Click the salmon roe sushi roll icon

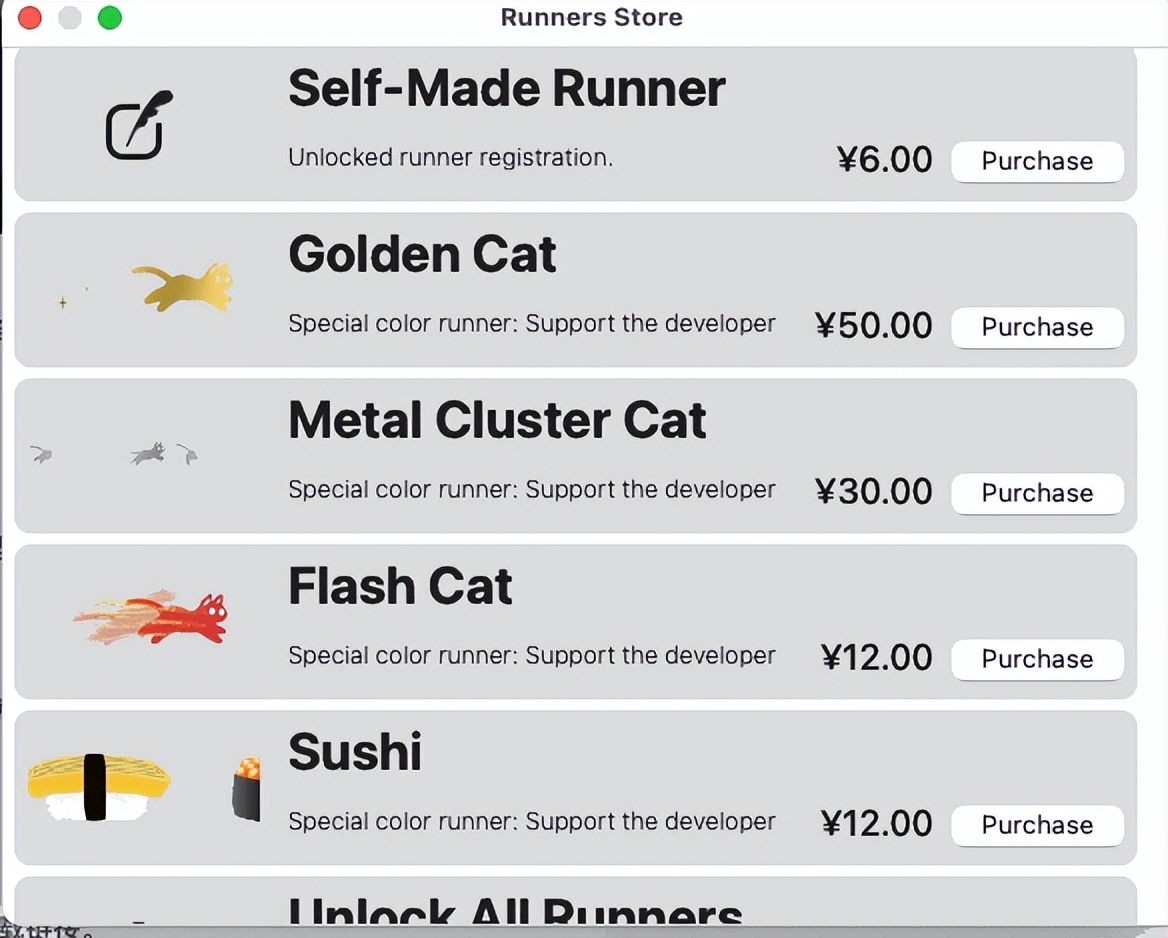click(247, 788)
